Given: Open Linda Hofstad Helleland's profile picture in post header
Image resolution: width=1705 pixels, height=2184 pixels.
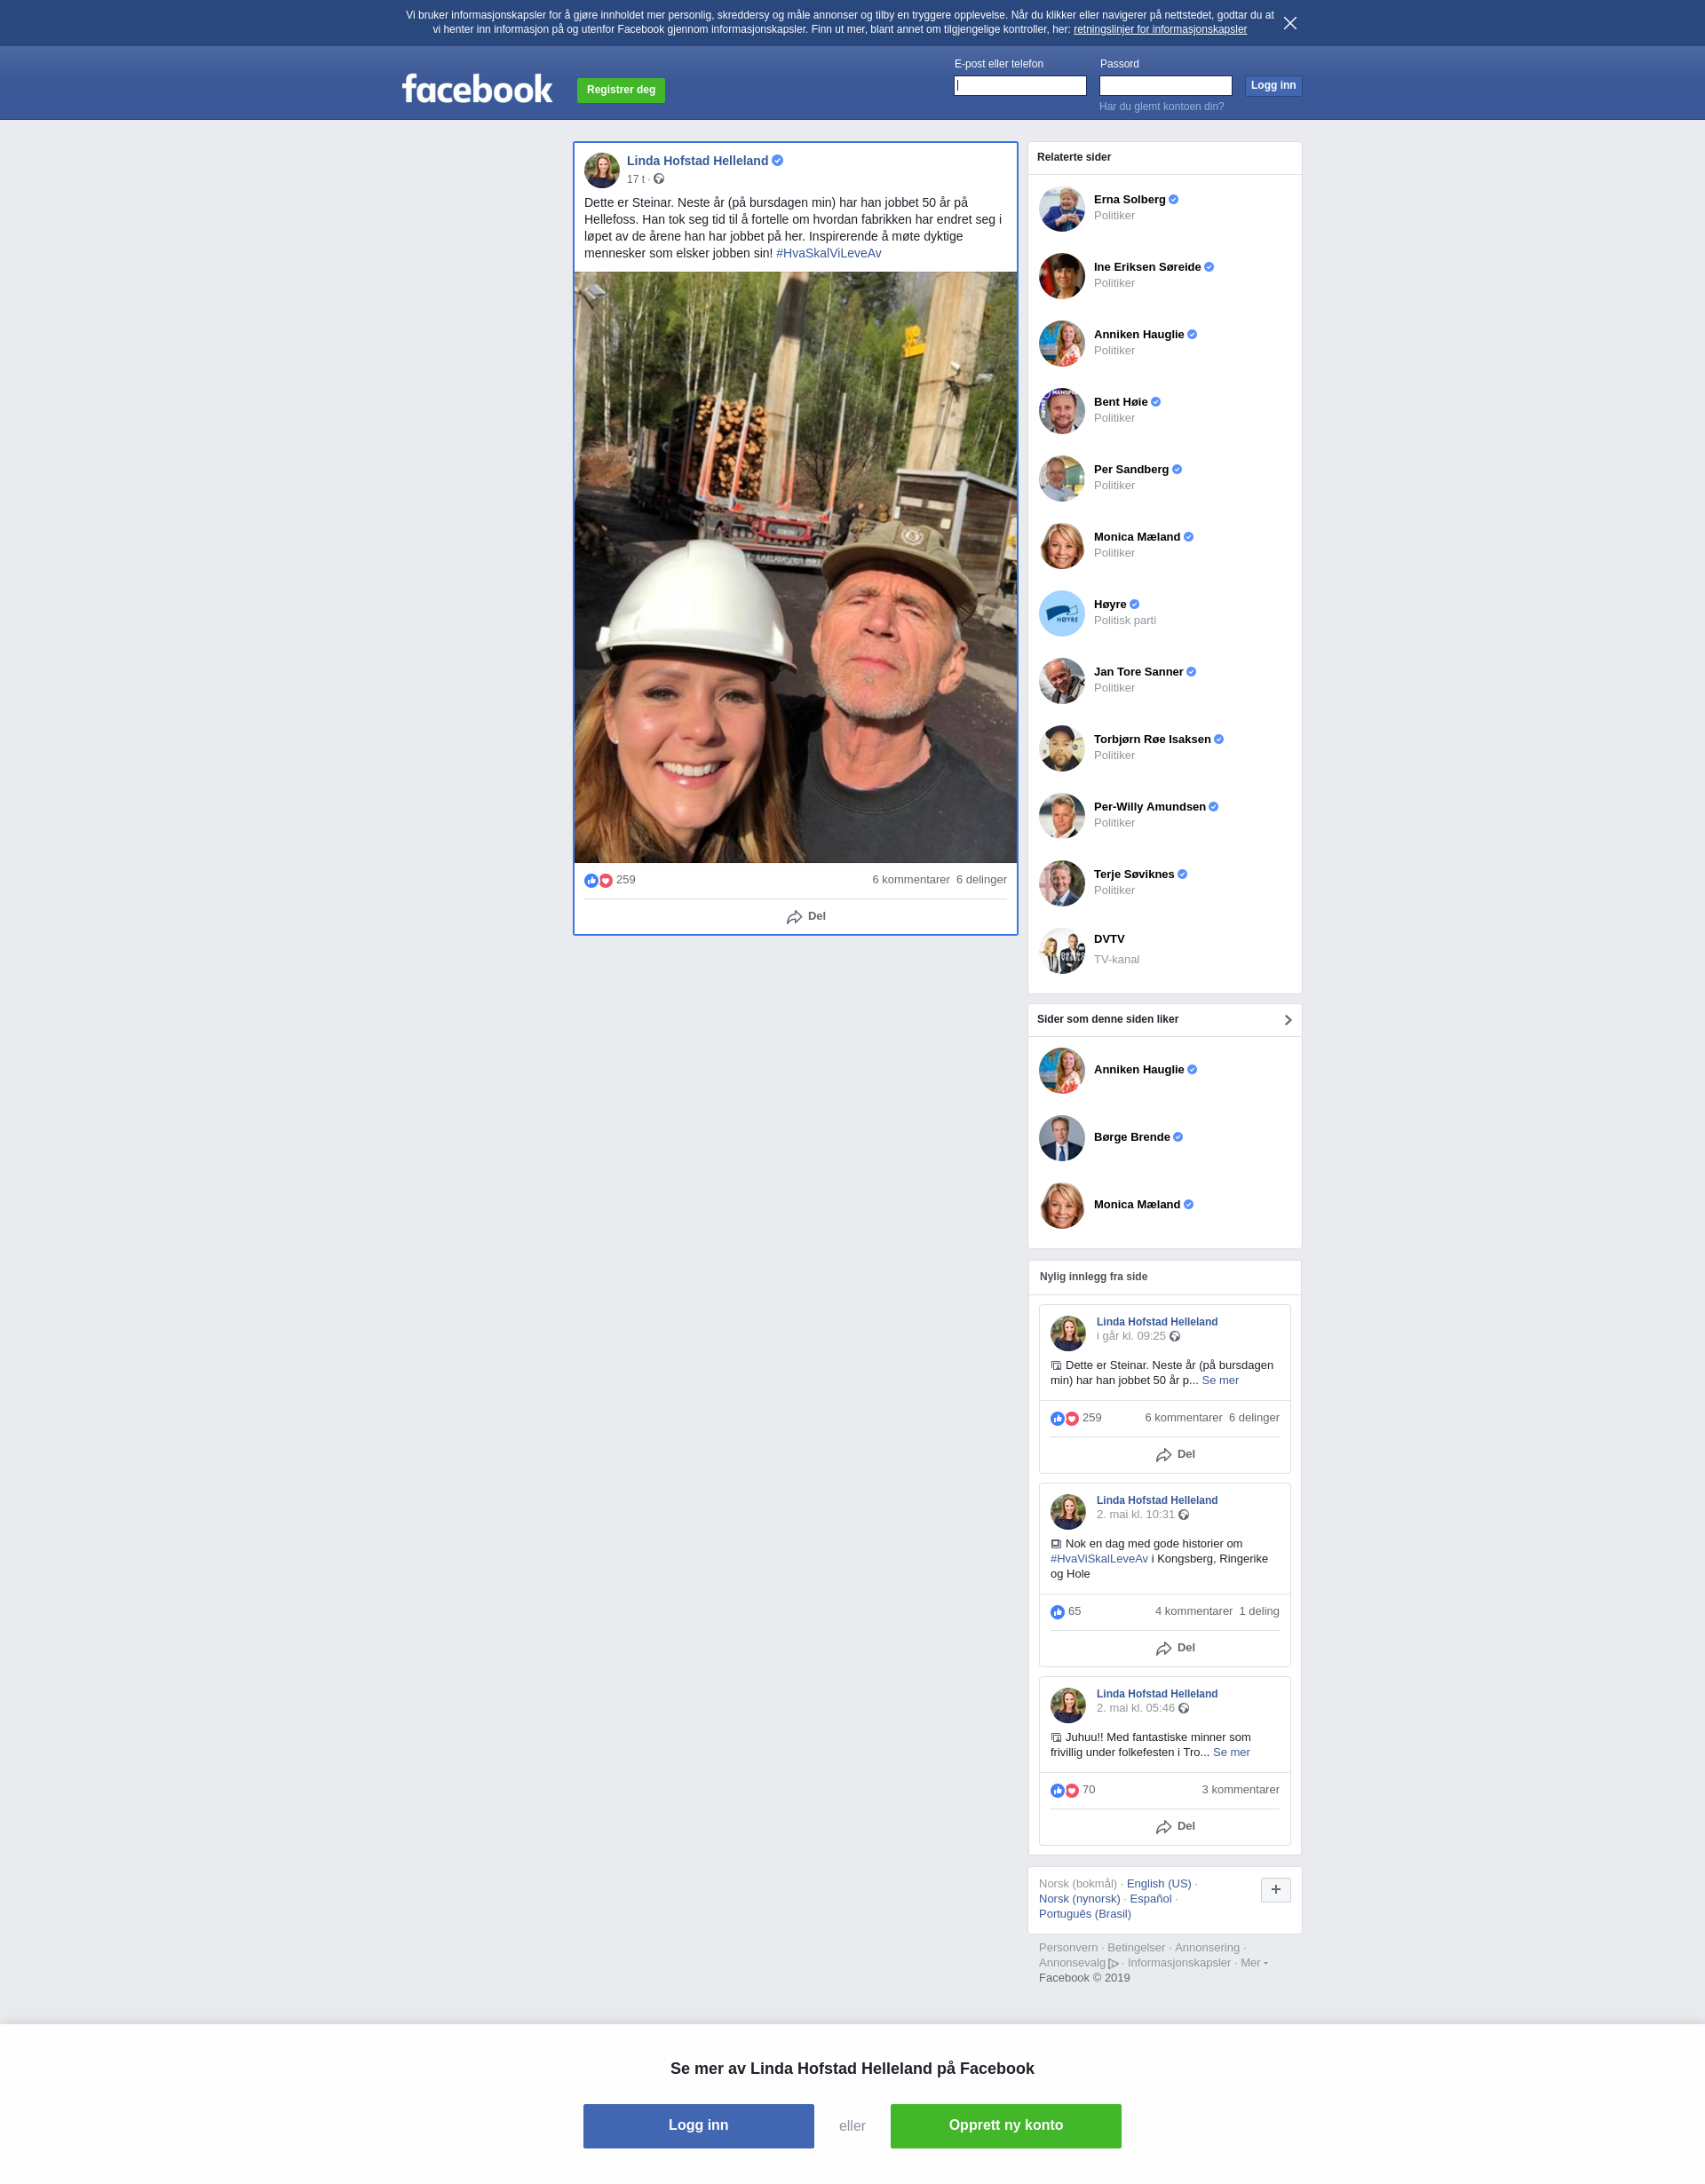Looking at the screenshot, I should [x=602, y=170].
